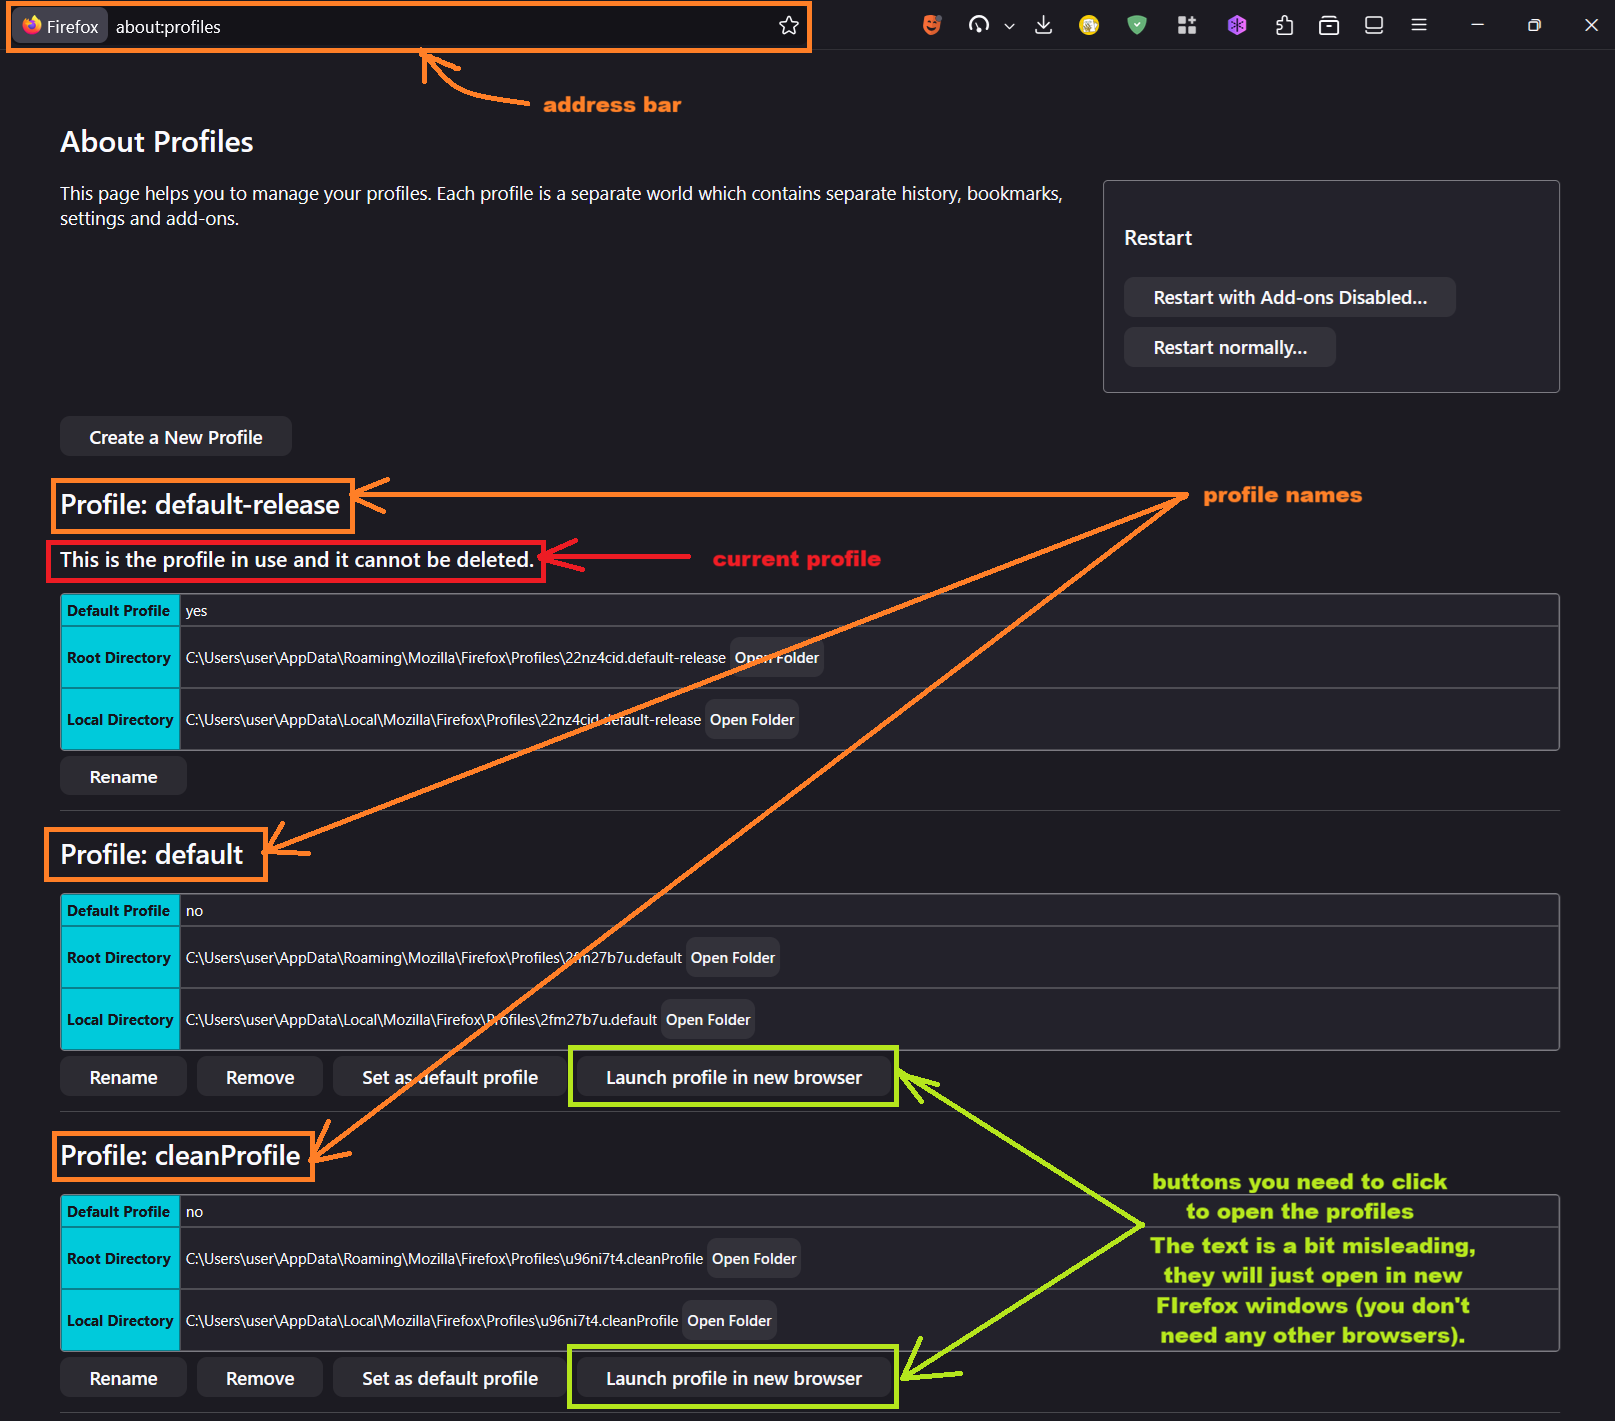This screenshot has height=1421, width=1615.
Task: Open the orange mask extension icon
Action: 932,25
